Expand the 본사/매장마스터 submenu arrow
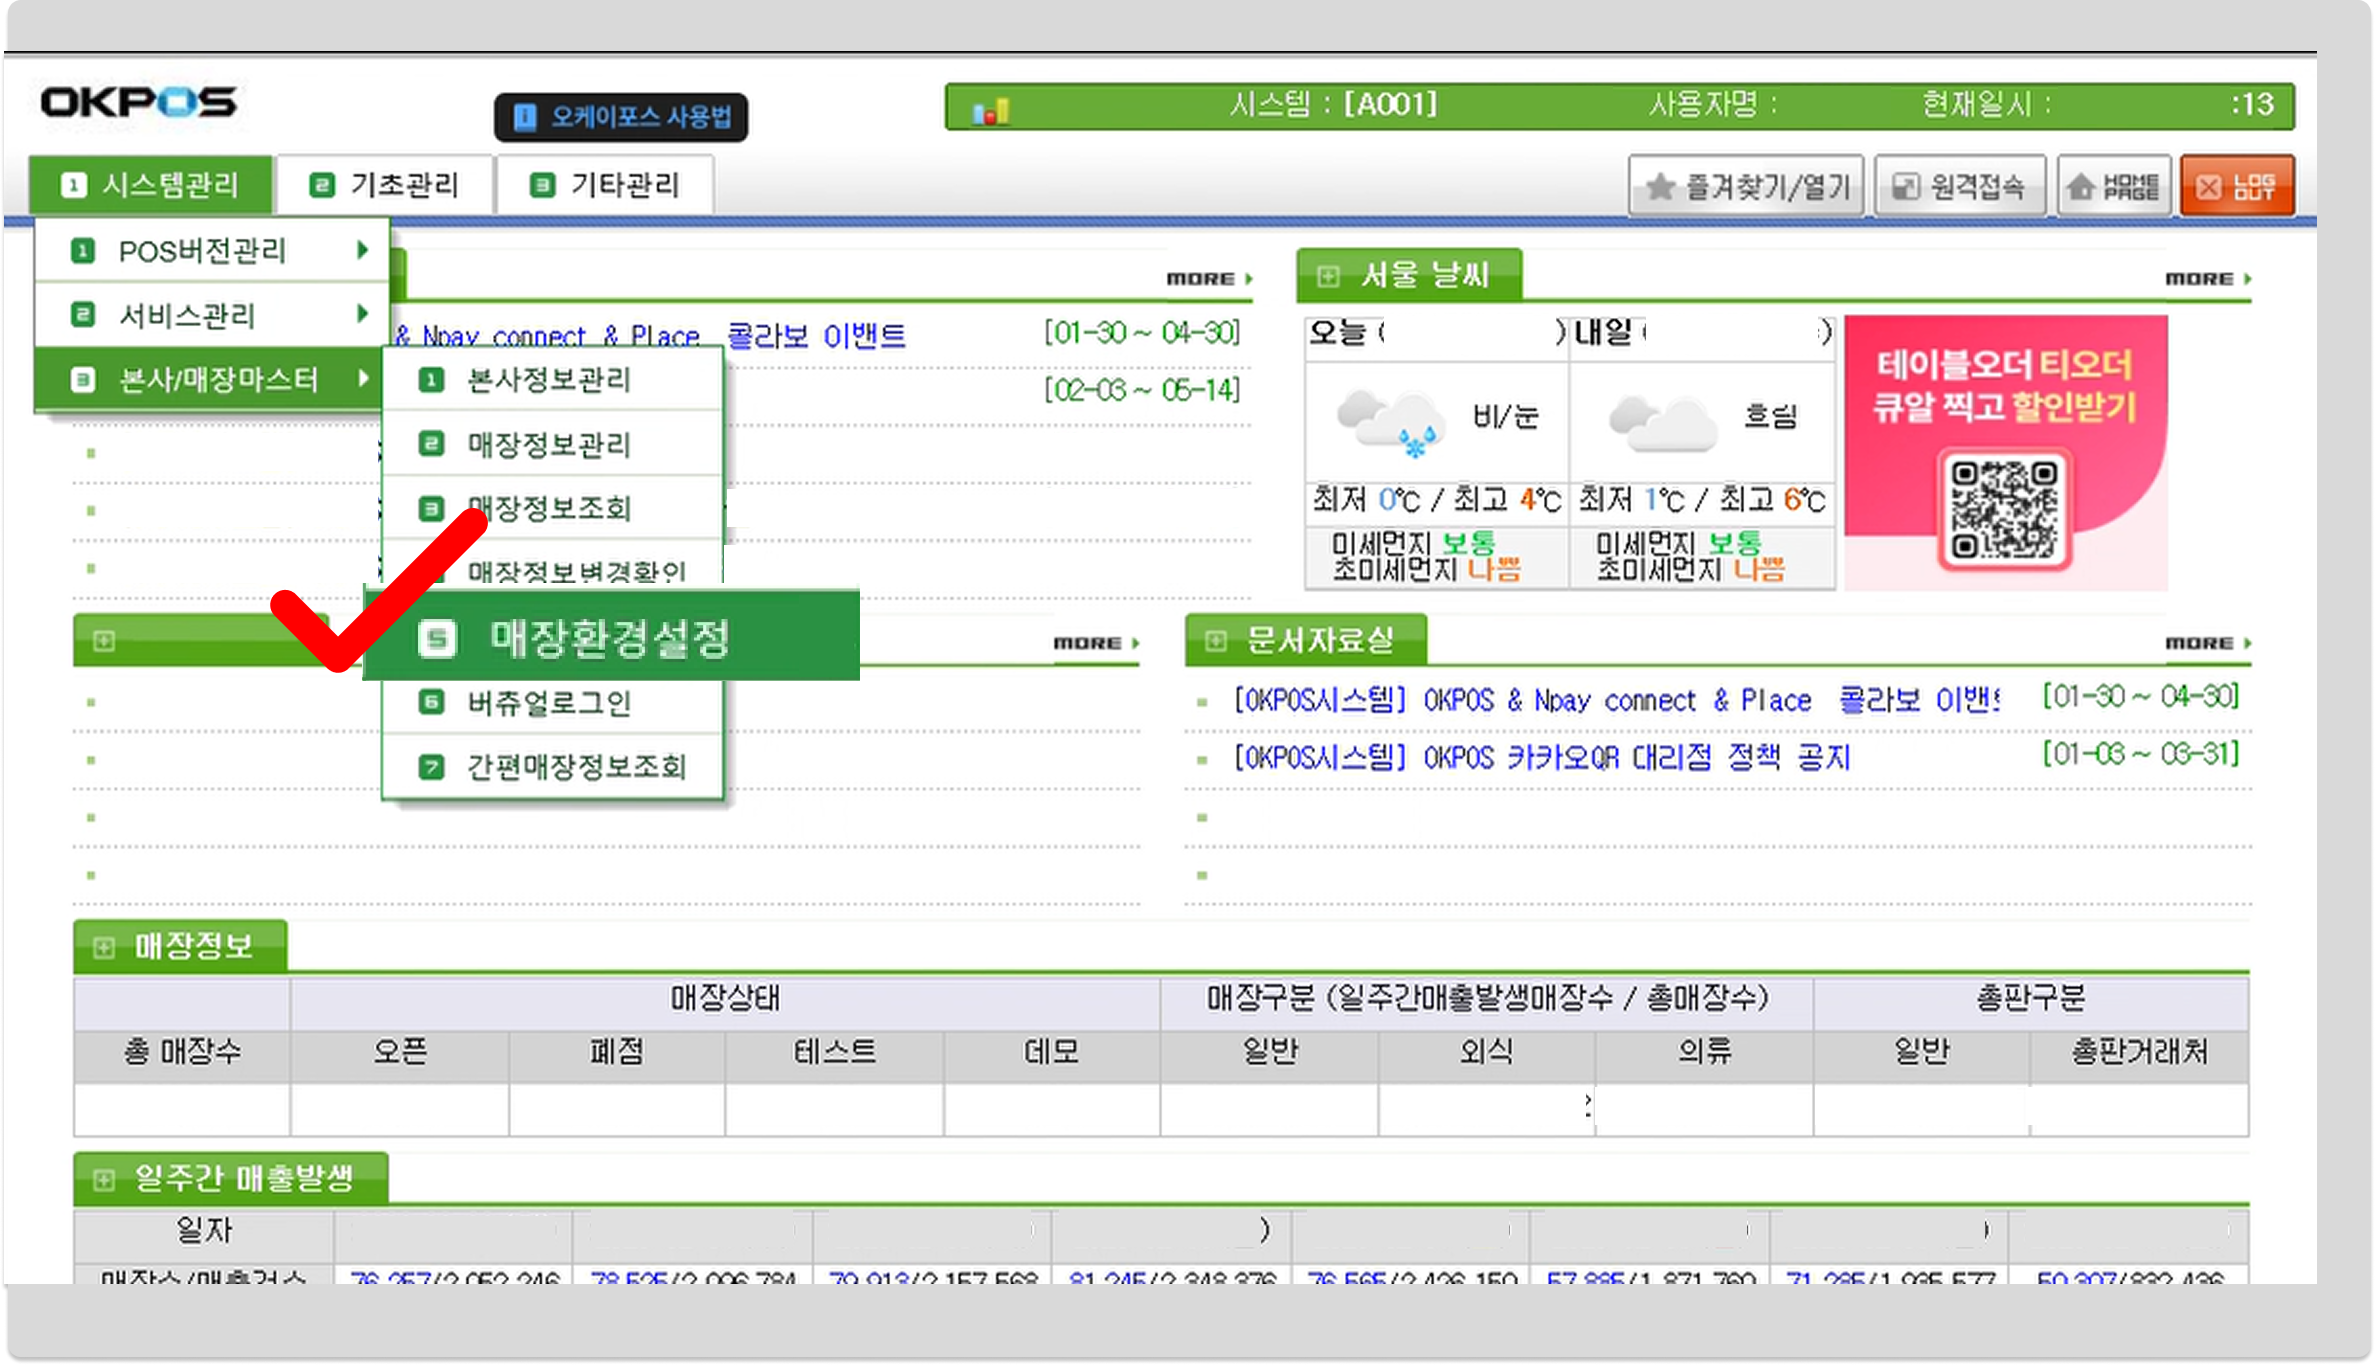The height and width of the screenshot is (1365, 2375). 362,378
